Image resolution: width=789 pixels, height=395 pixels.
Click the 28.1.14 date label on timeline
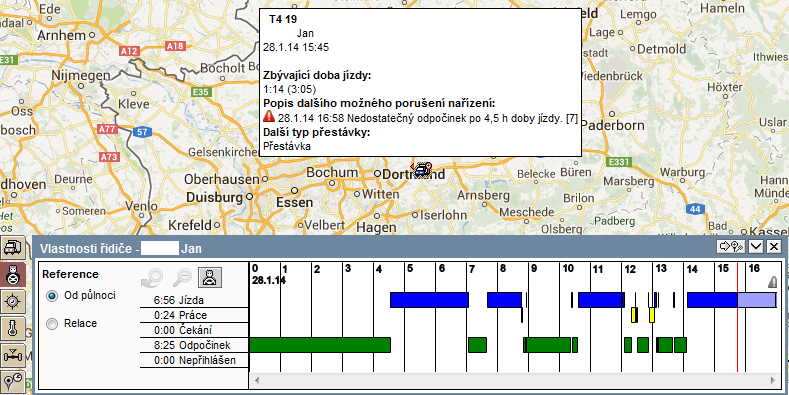tap(268, 280)
